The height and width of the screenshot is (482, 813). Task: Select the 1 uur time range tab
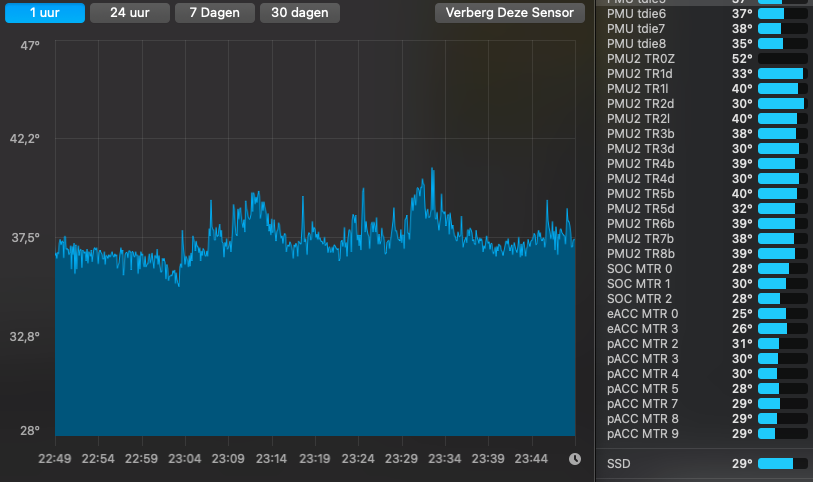tap(43, 13)
